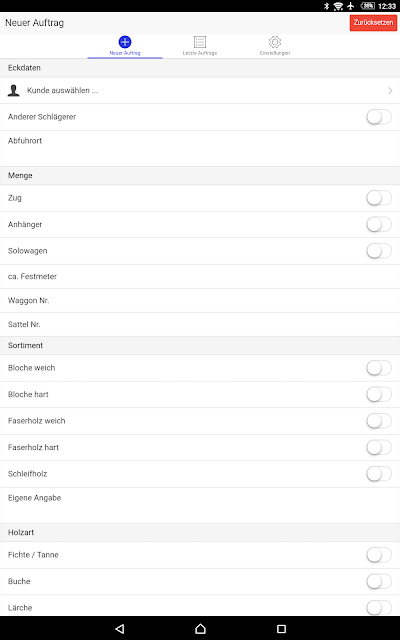
Task: Tap the blue plus Neuer Auftrag icon
Action: [x=125, y=42]
